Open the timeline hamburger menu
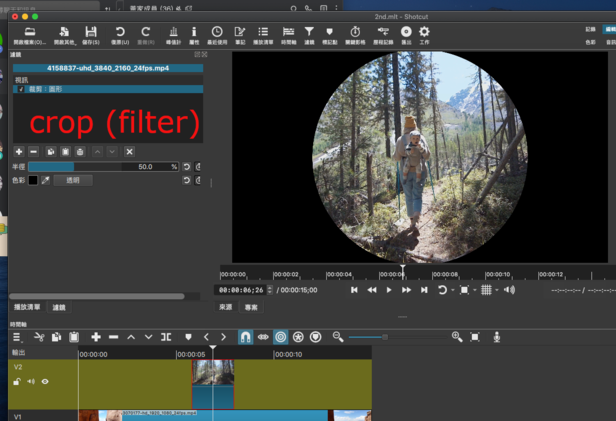Image resolution: width=616 pixels, height=421 pixels. coord(16,337)
